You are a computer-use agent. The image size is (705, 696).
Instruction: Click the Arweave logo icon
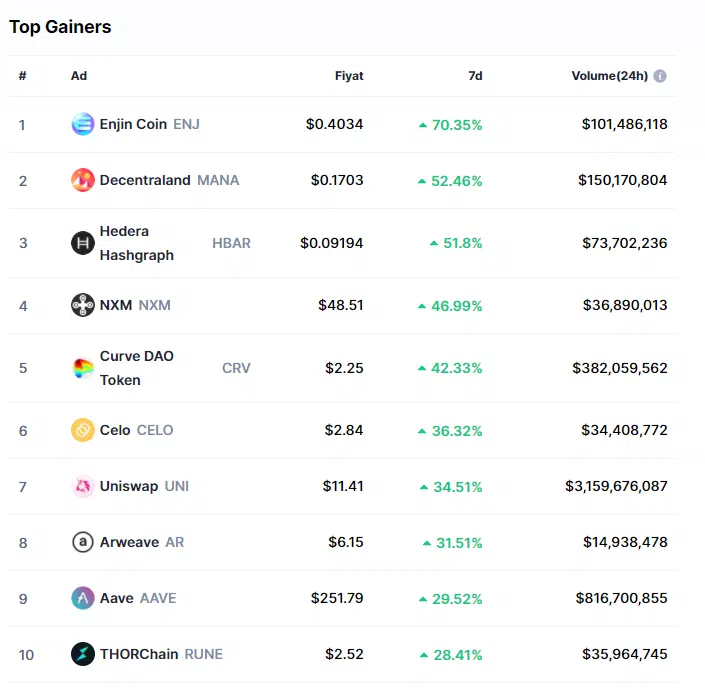tap(83, 543)
